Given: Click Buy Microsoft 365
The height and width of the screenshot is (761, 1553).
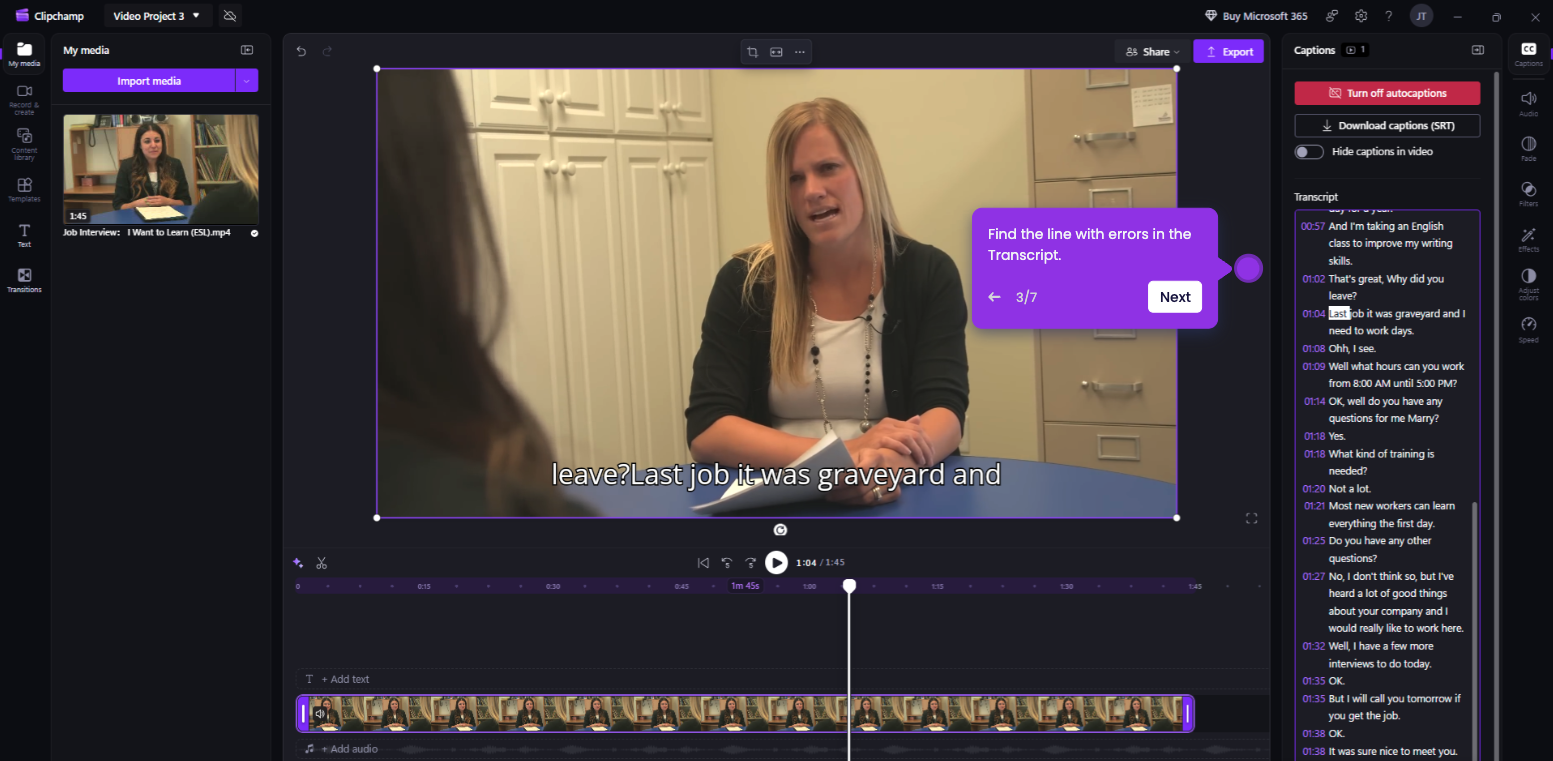Looking at the screenshot, I should [x=1256, y=16].
